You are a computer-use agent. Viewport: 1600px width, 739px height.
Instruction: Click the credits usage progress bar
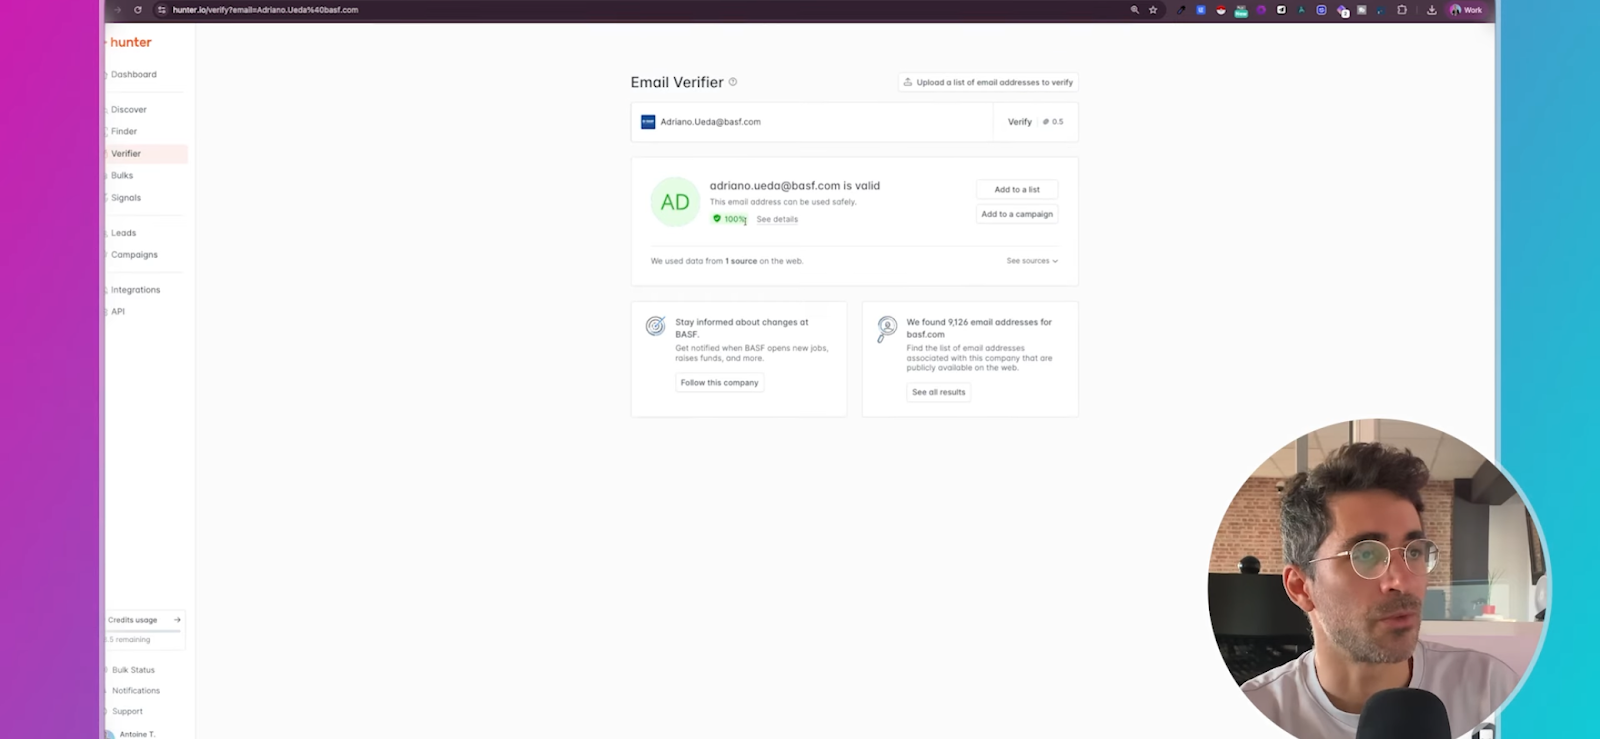click(x=145, y=630)
